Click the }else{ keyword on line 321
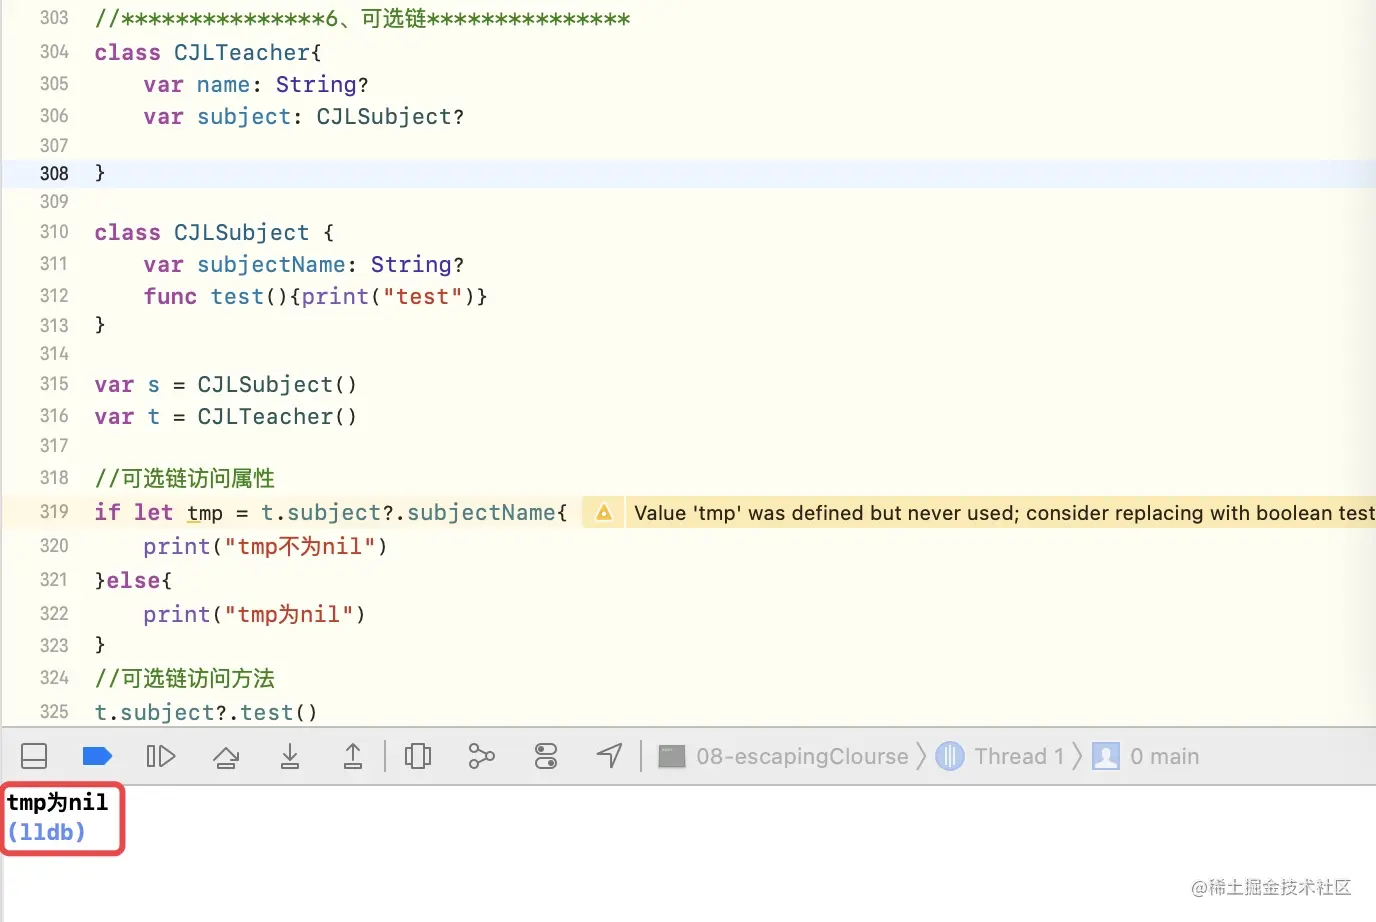Screen dimensions: 1376x922 pos(133,580)
